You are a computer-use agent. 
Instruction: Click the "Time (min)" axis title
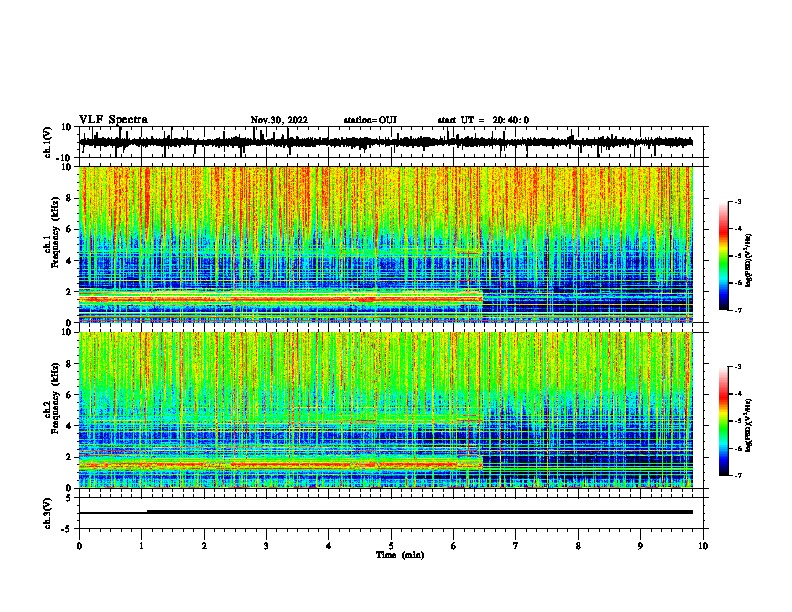pos(400,555)
